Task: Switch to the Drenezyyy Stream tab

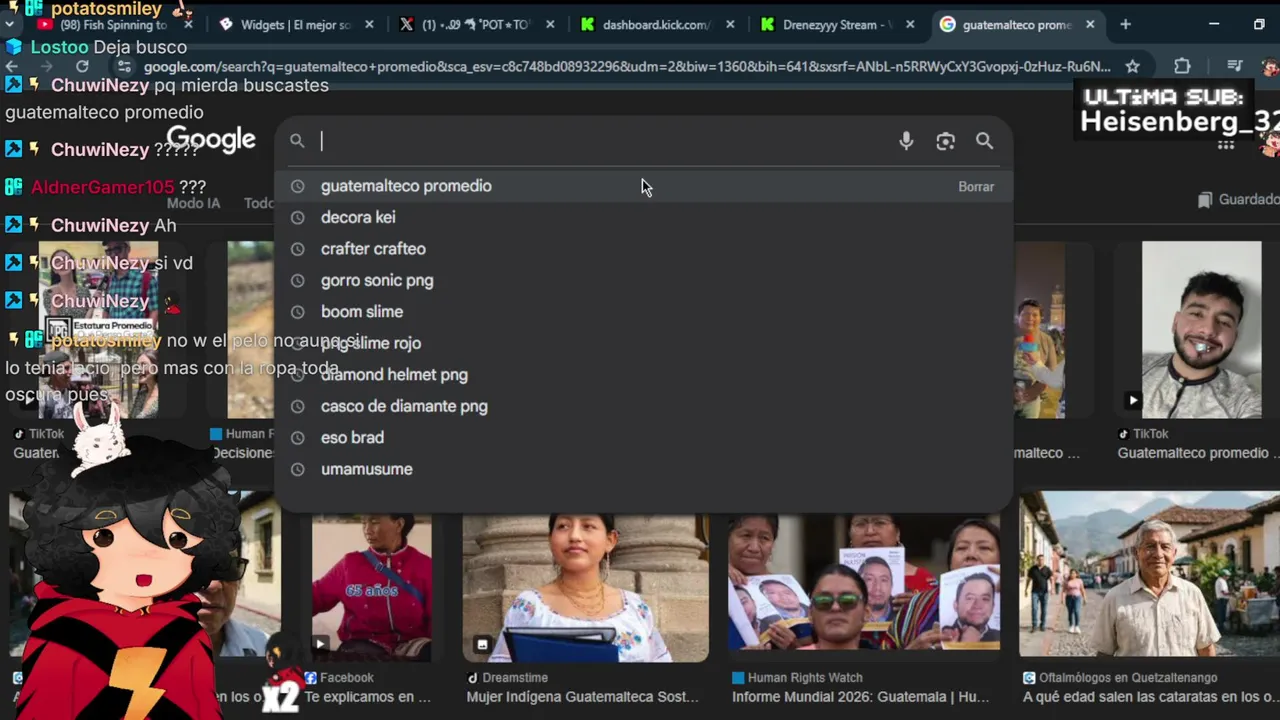Action: 835,24
